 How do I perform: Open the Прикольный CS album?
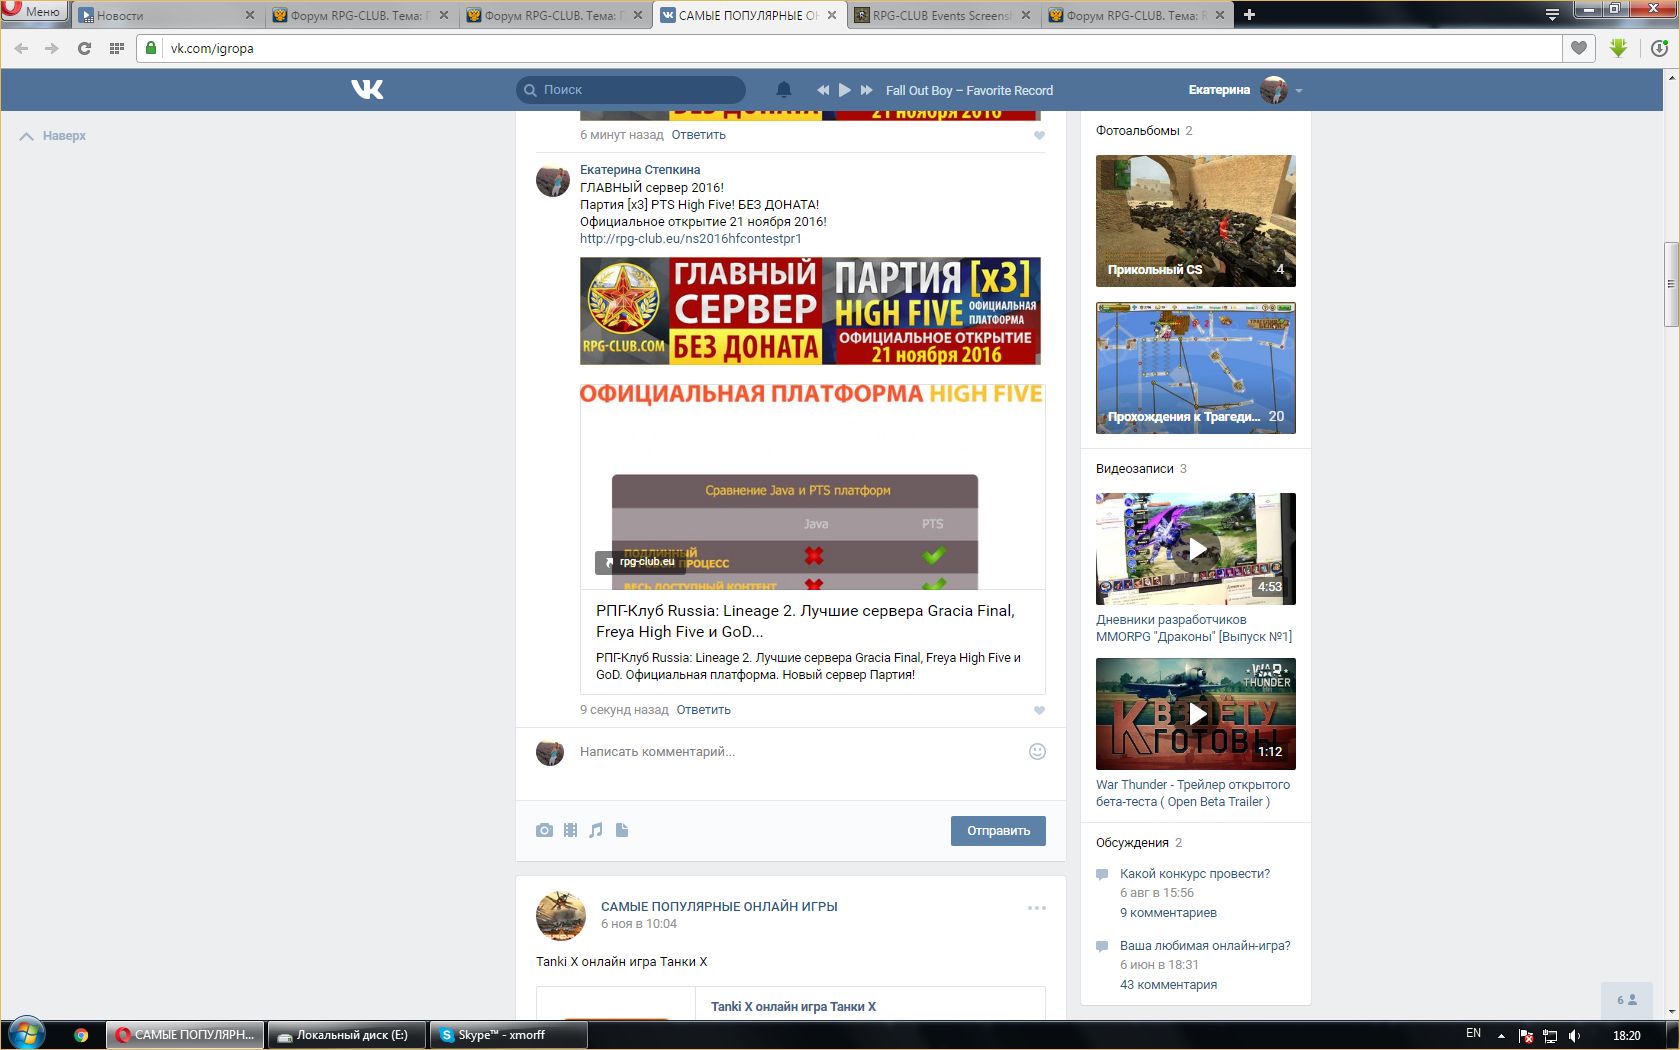[x=1196, y=221]
